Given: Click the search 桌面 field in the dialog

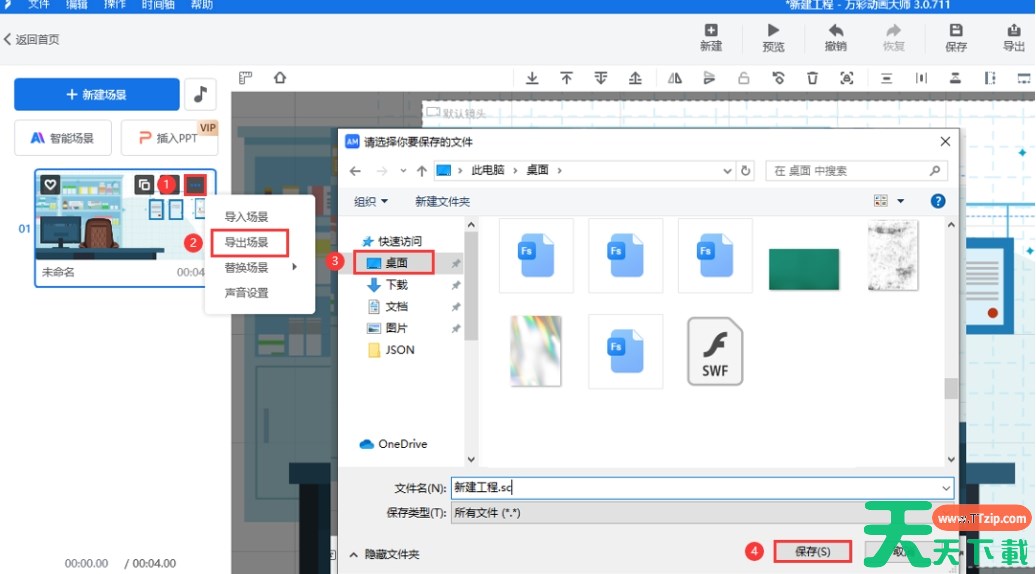Looking at the screenshot, I should (x=856, y=170).
